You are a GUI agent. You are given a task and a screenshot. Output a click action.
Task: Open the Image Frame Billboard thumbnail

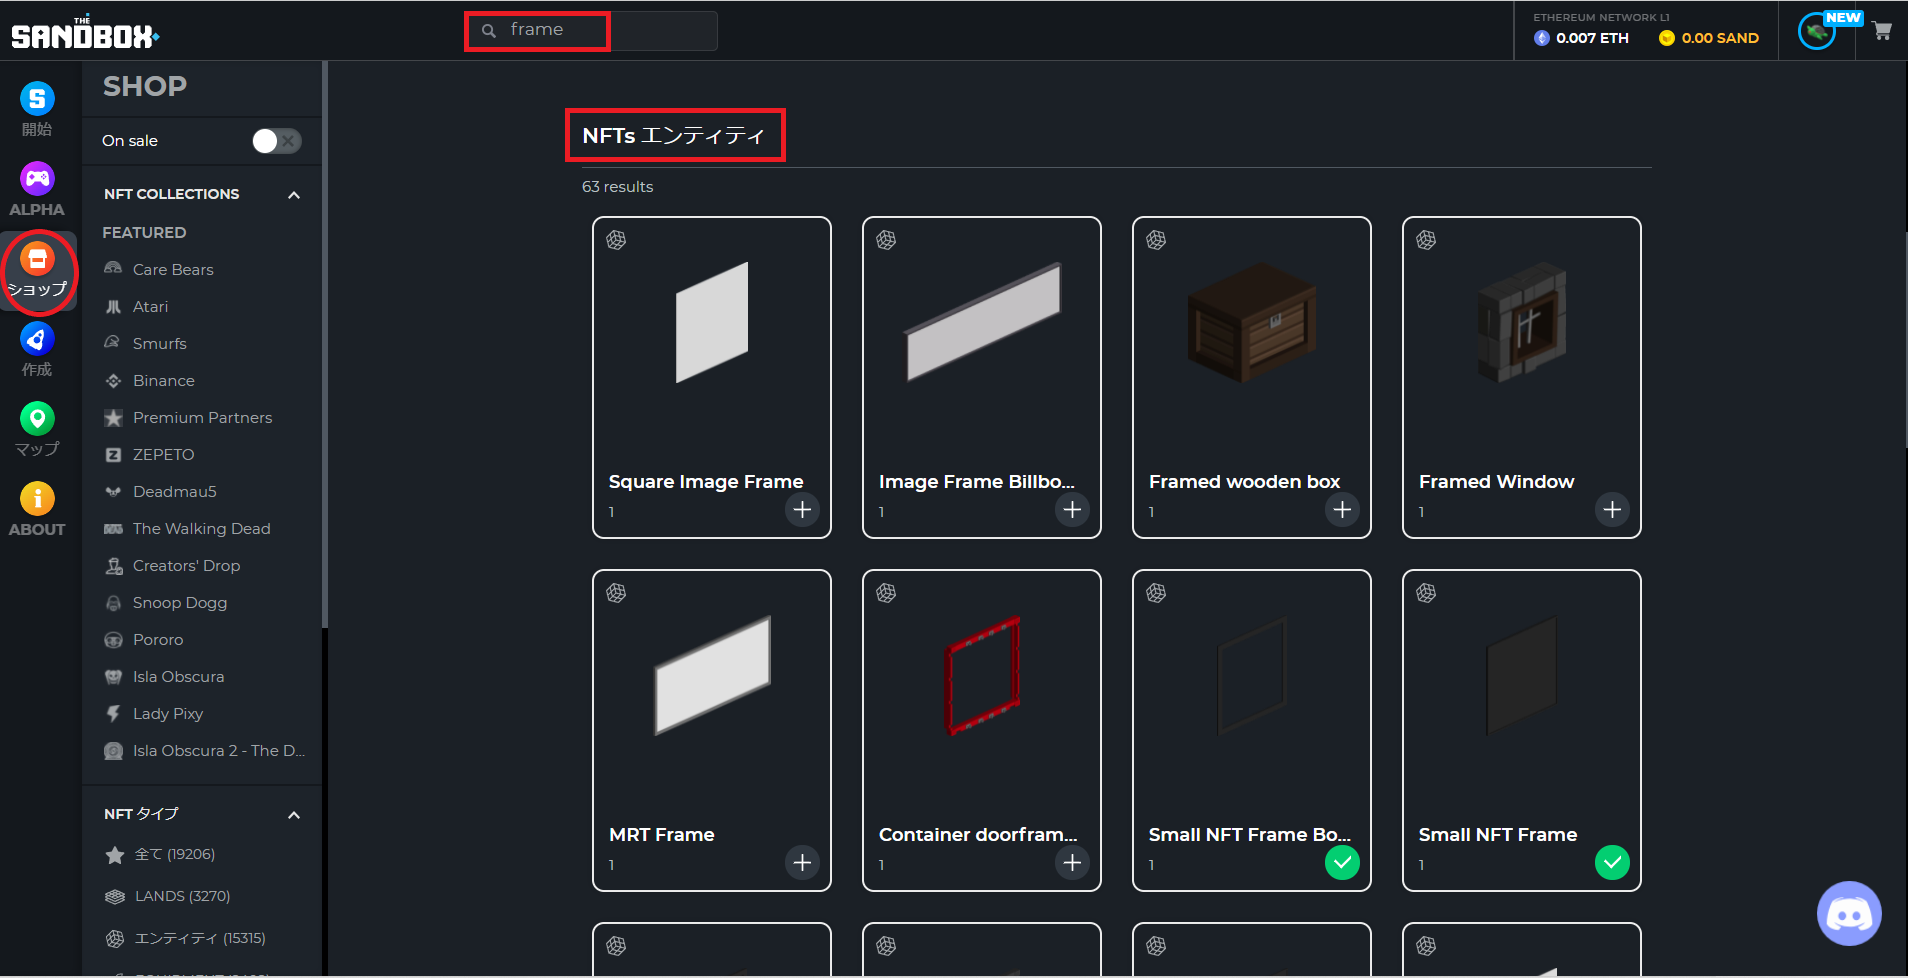coord(982,322)
